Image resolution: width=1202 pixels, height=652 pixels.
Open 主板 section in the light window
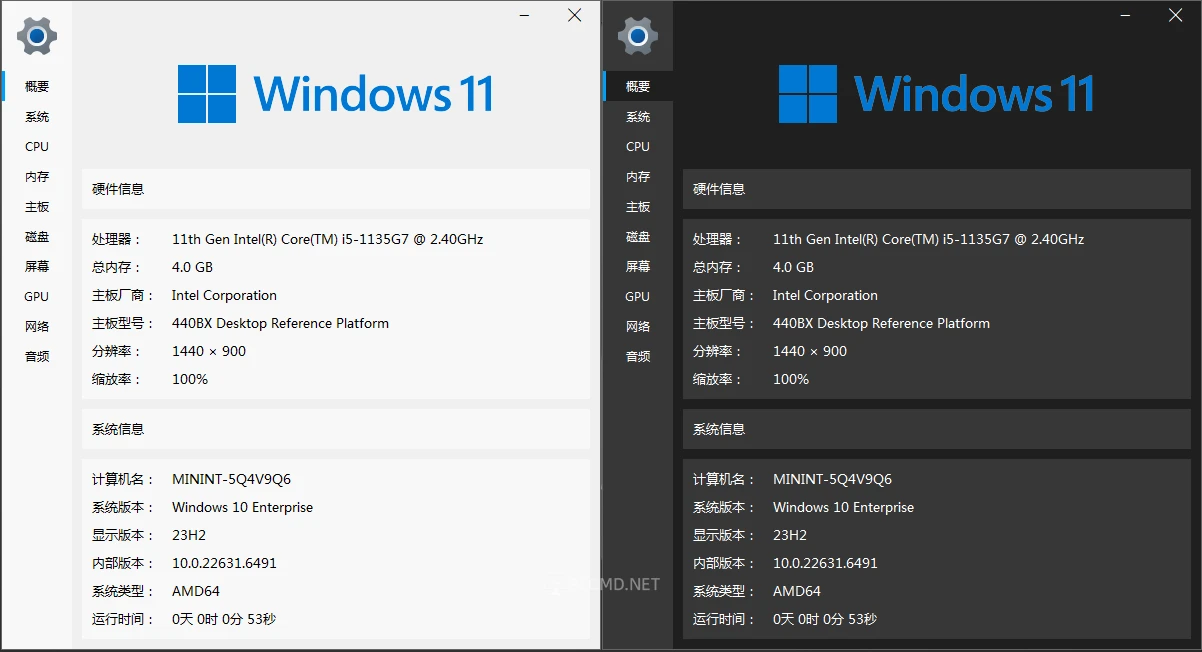point(37,207)
